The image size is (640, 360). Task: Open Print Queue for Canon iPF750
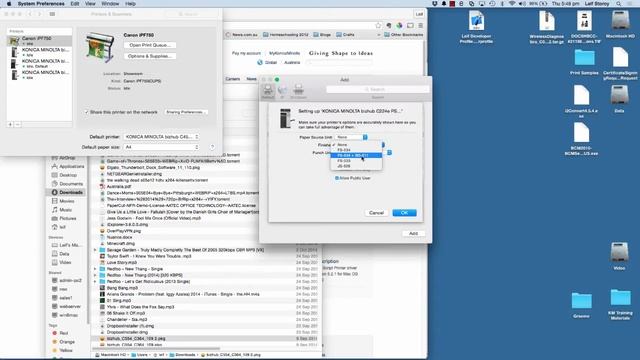tap(150, 45)
